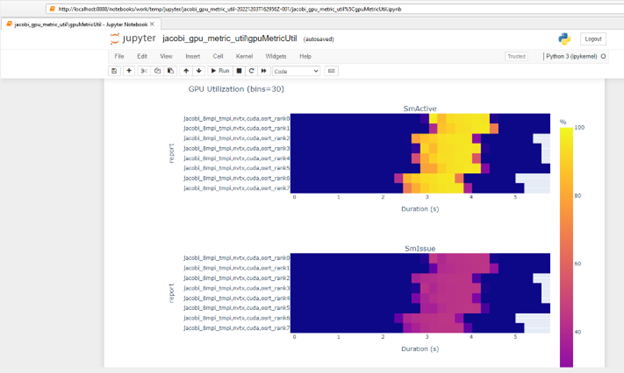The width and height of the screenshot is (624, 373).
Task: Click the kernel idle status circle
Action: click(603, 57)
